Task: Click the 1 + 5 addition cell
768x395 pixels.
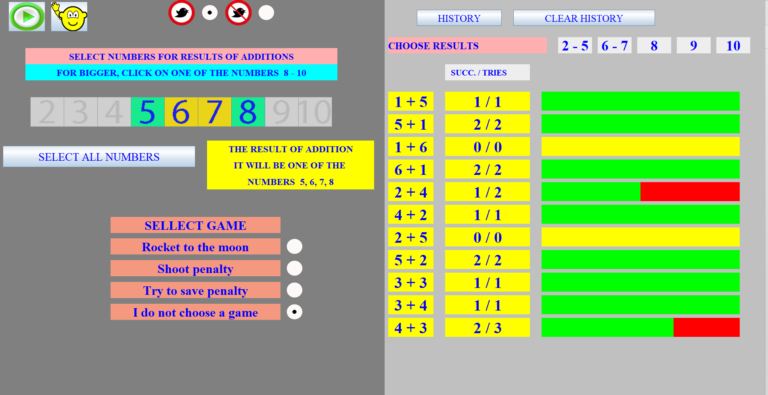Action: pyautogui.click(x=411, y=101)
